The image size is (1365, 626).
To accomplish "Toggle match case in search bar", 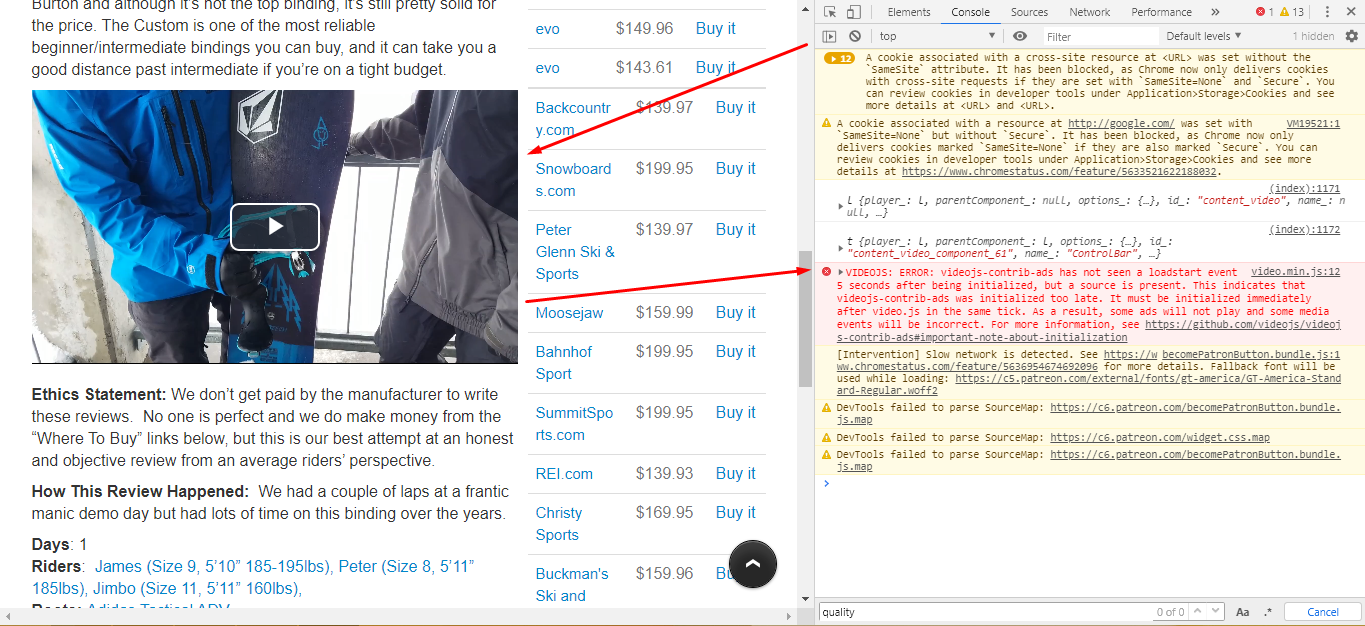I will (1243, 612).
